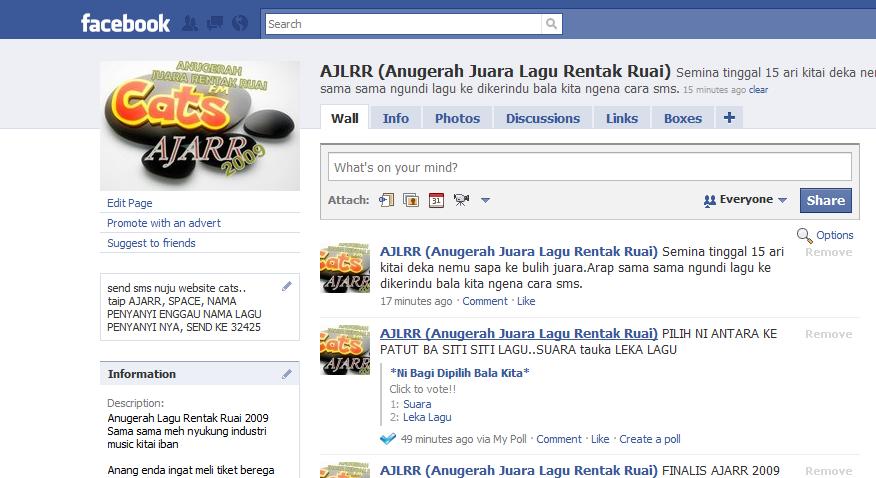Image resolution: width=876 pixels, height=478 pixels.
Task: Comment on the 49 minutes ago poll post
Action: pyautogui.click(x=559, y=439)
